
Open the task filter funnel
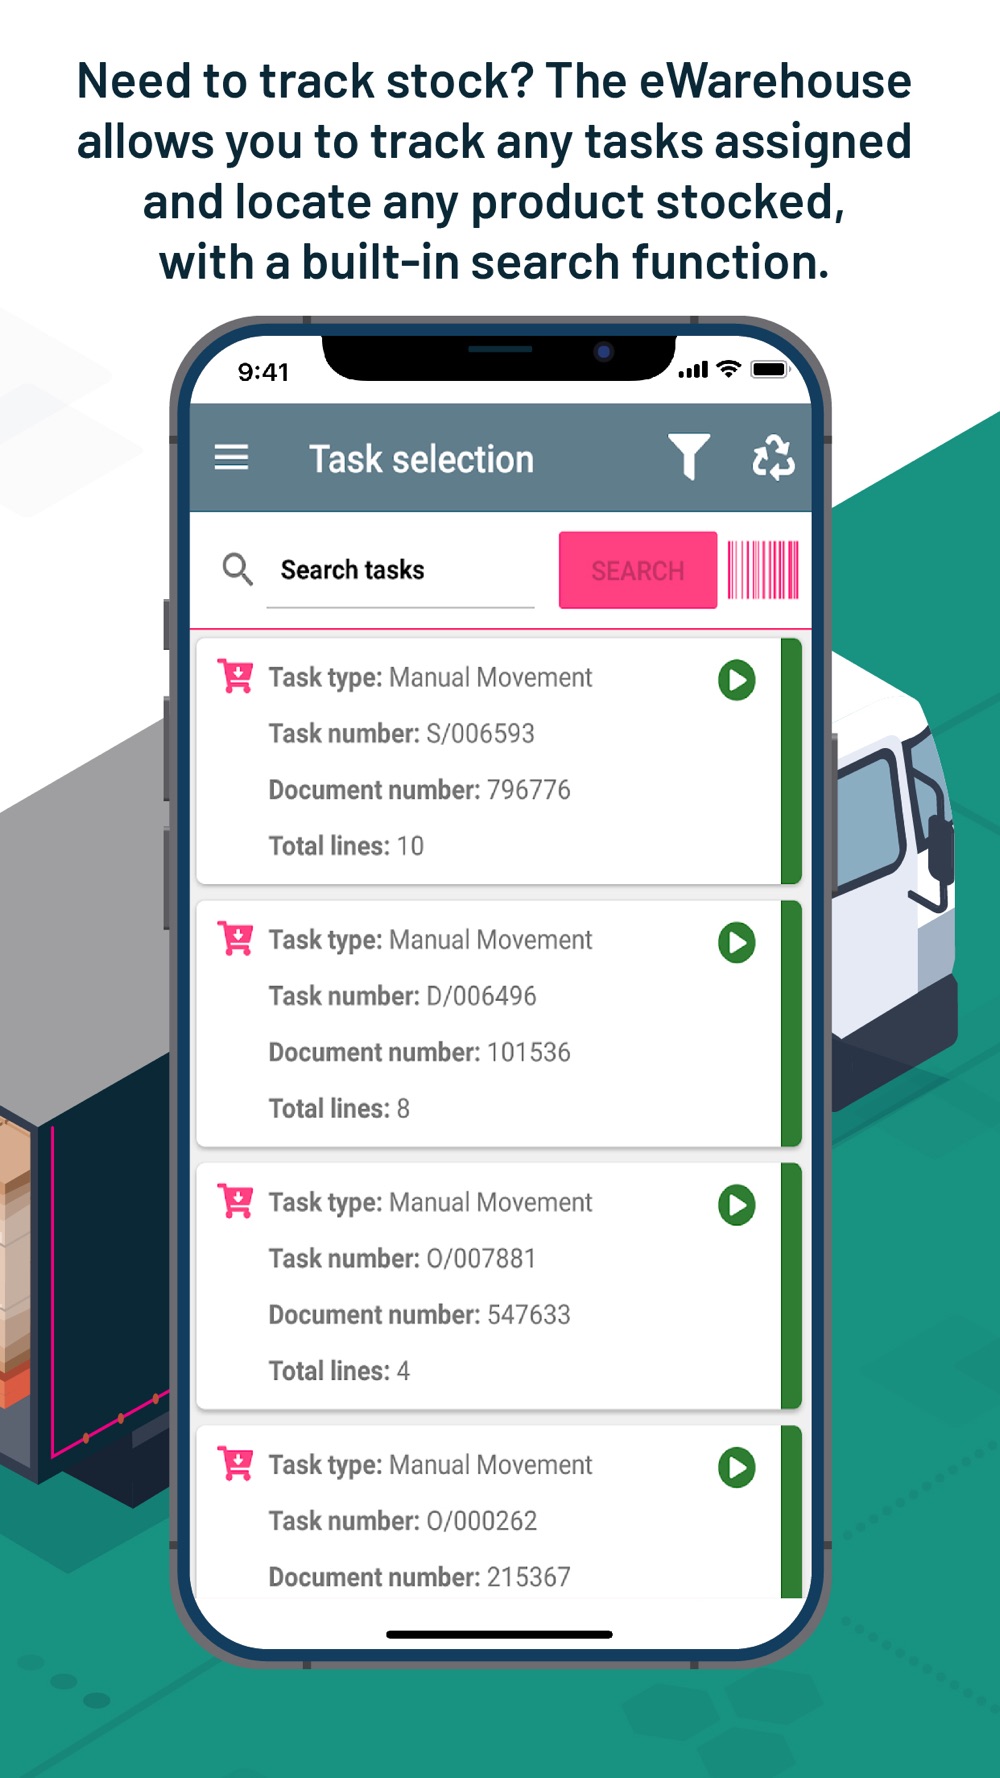(x=689, y=457)
